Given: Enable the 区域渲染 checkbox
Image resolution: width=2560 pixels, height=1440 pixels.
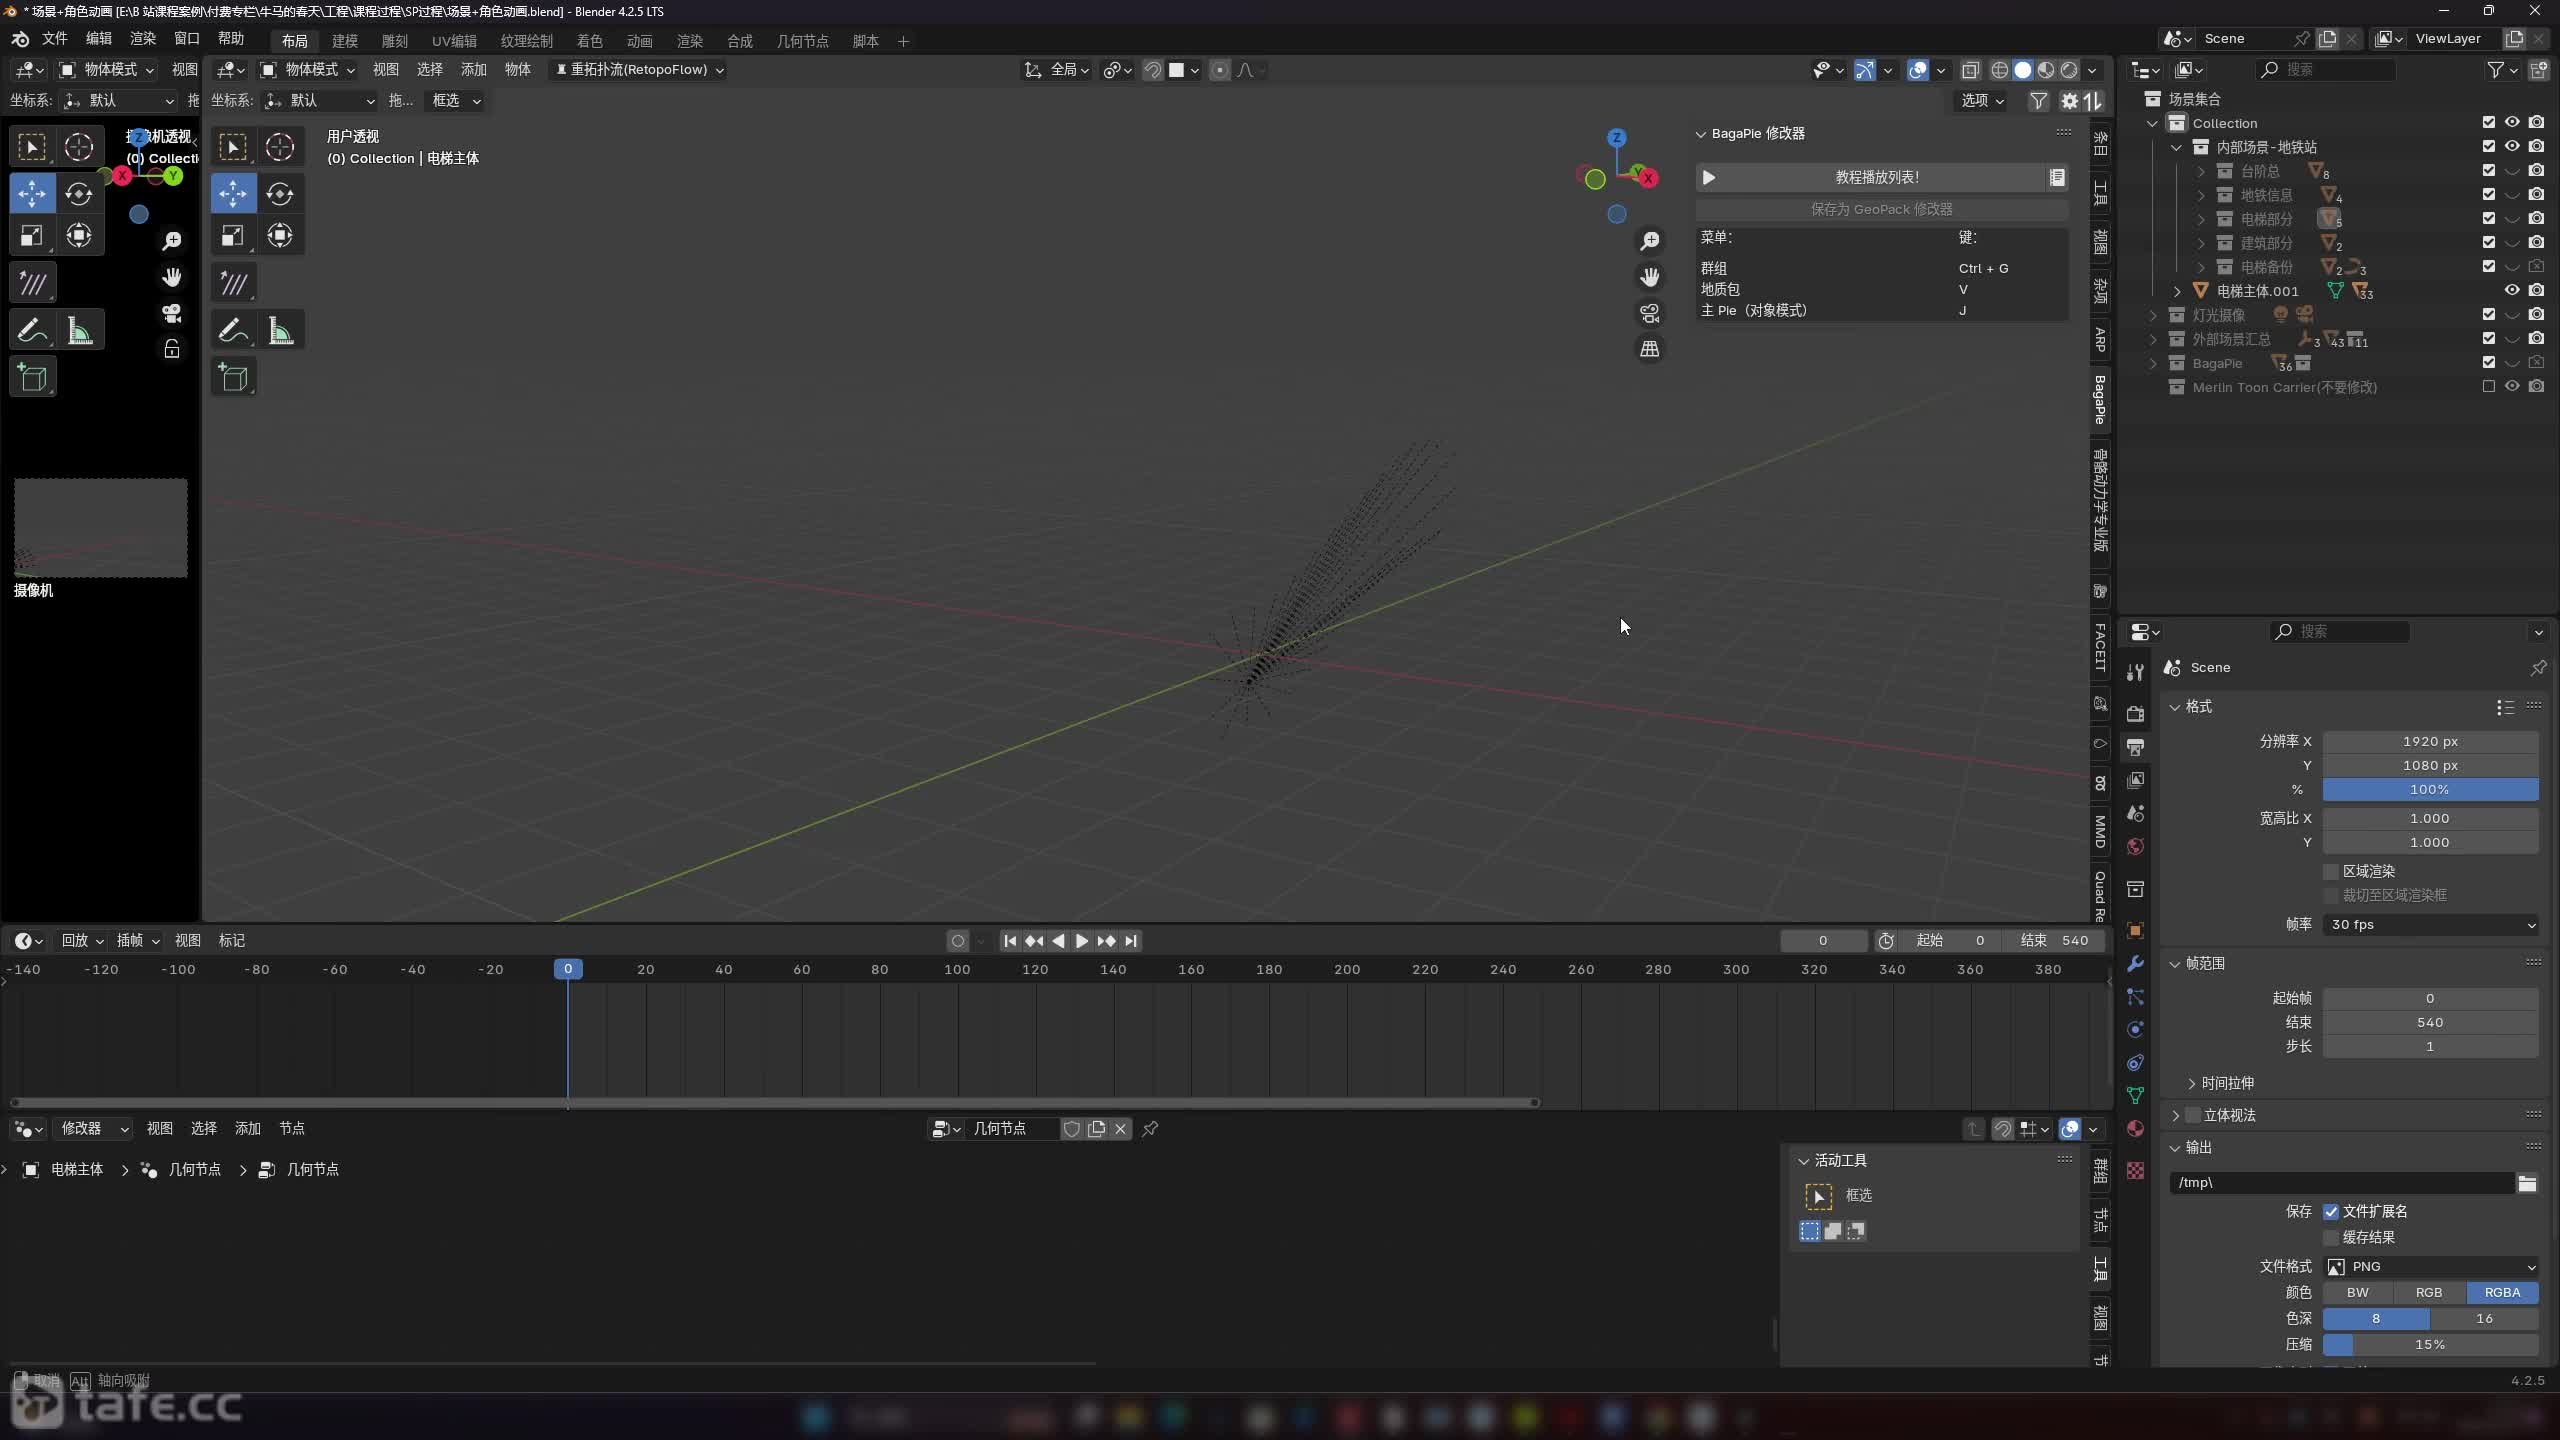Looking at the screenshot, I should [x=2331, y=871].
